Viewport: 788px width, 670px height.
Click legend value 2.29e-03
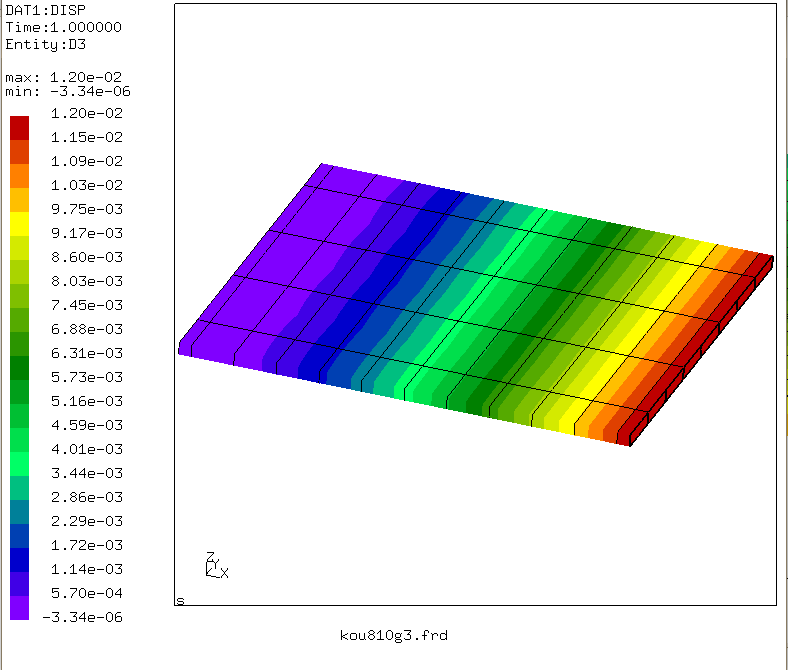pos(87,521)
